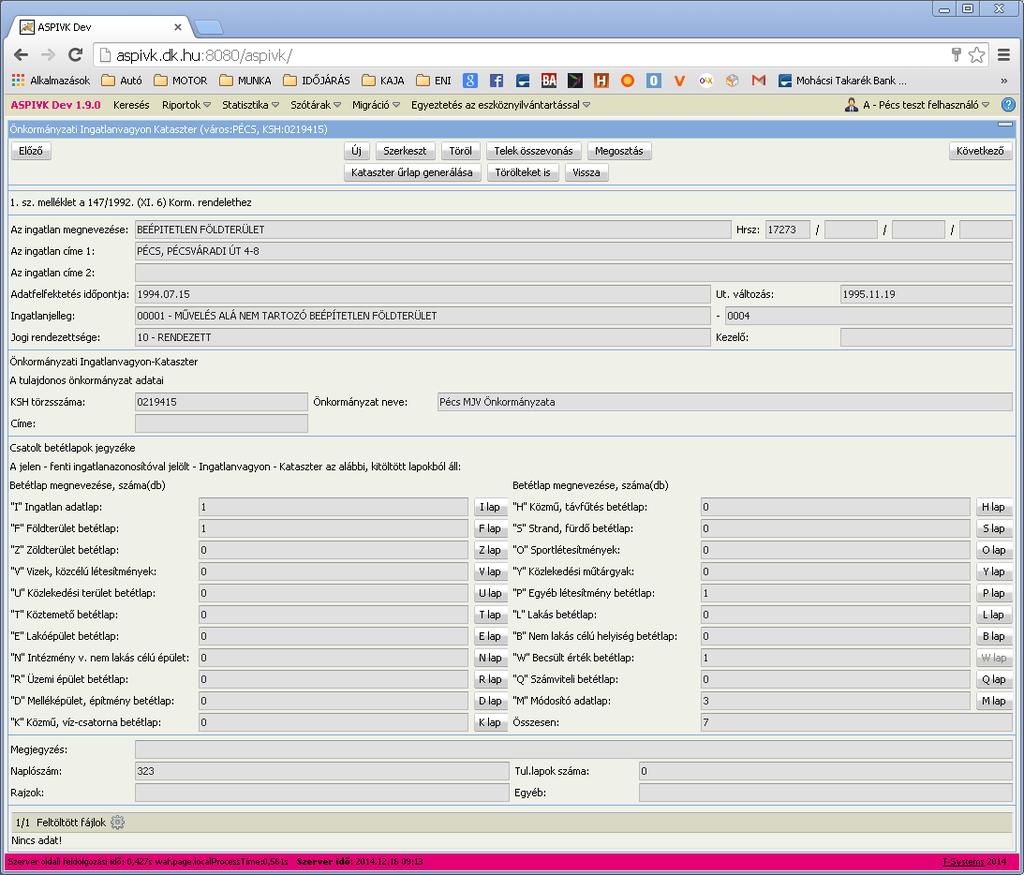
Task: Open the Autó bookmark folder
Action: 121,80
